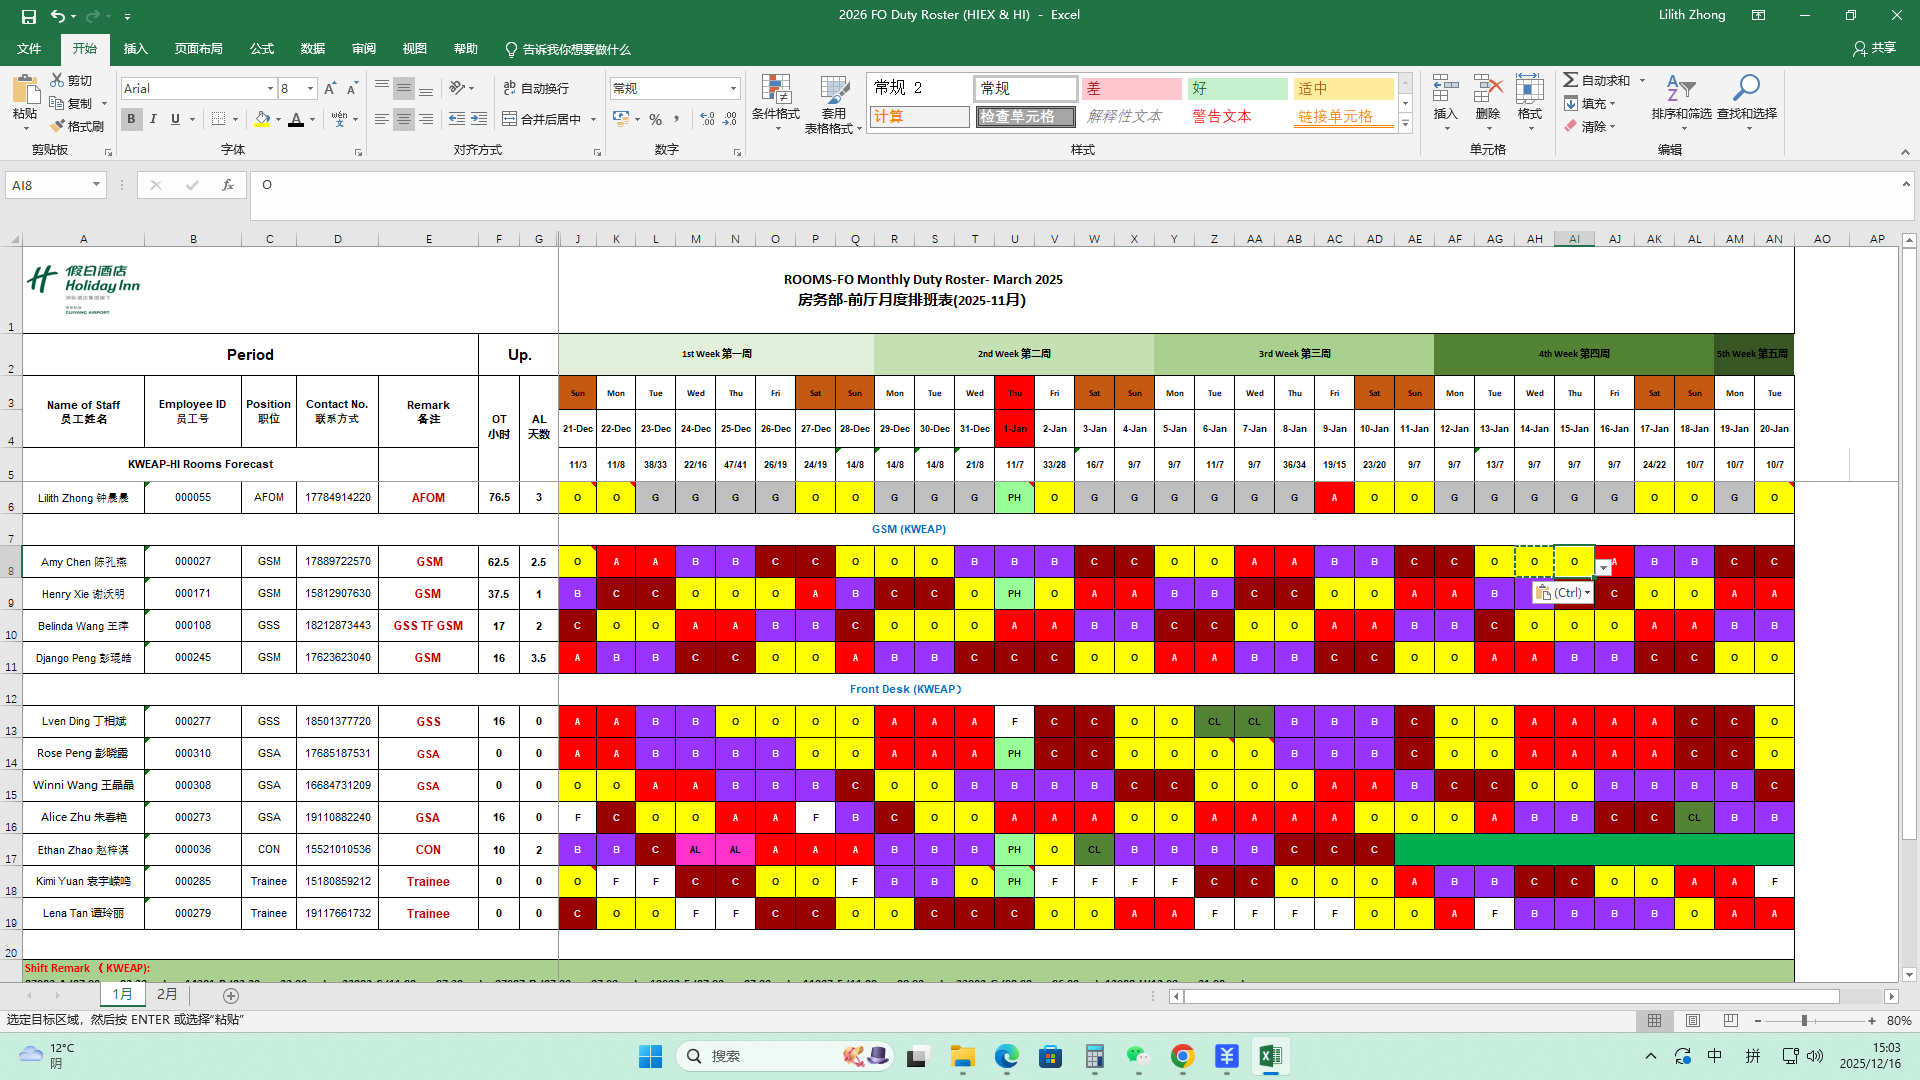Image resolution: width=1920 pixels, height=1080 pixels.
Task: Toggle Wrap Text option
Action: (x=535, y=88)
